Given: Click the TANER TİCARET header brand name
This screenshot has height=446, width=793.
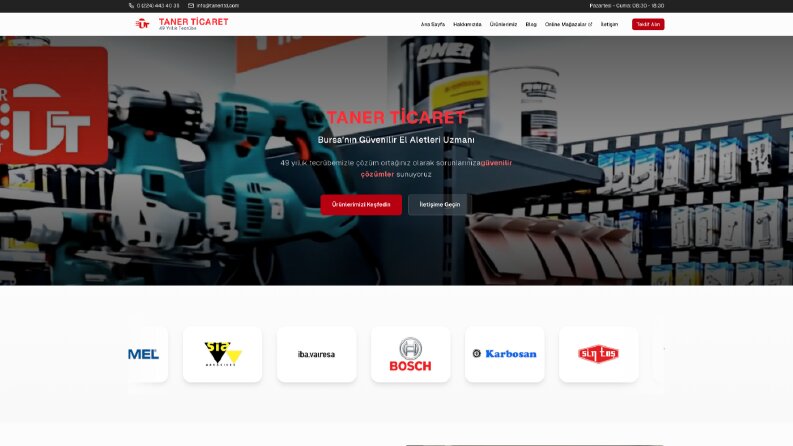Looking at the screenshot, I should [194, 22].
